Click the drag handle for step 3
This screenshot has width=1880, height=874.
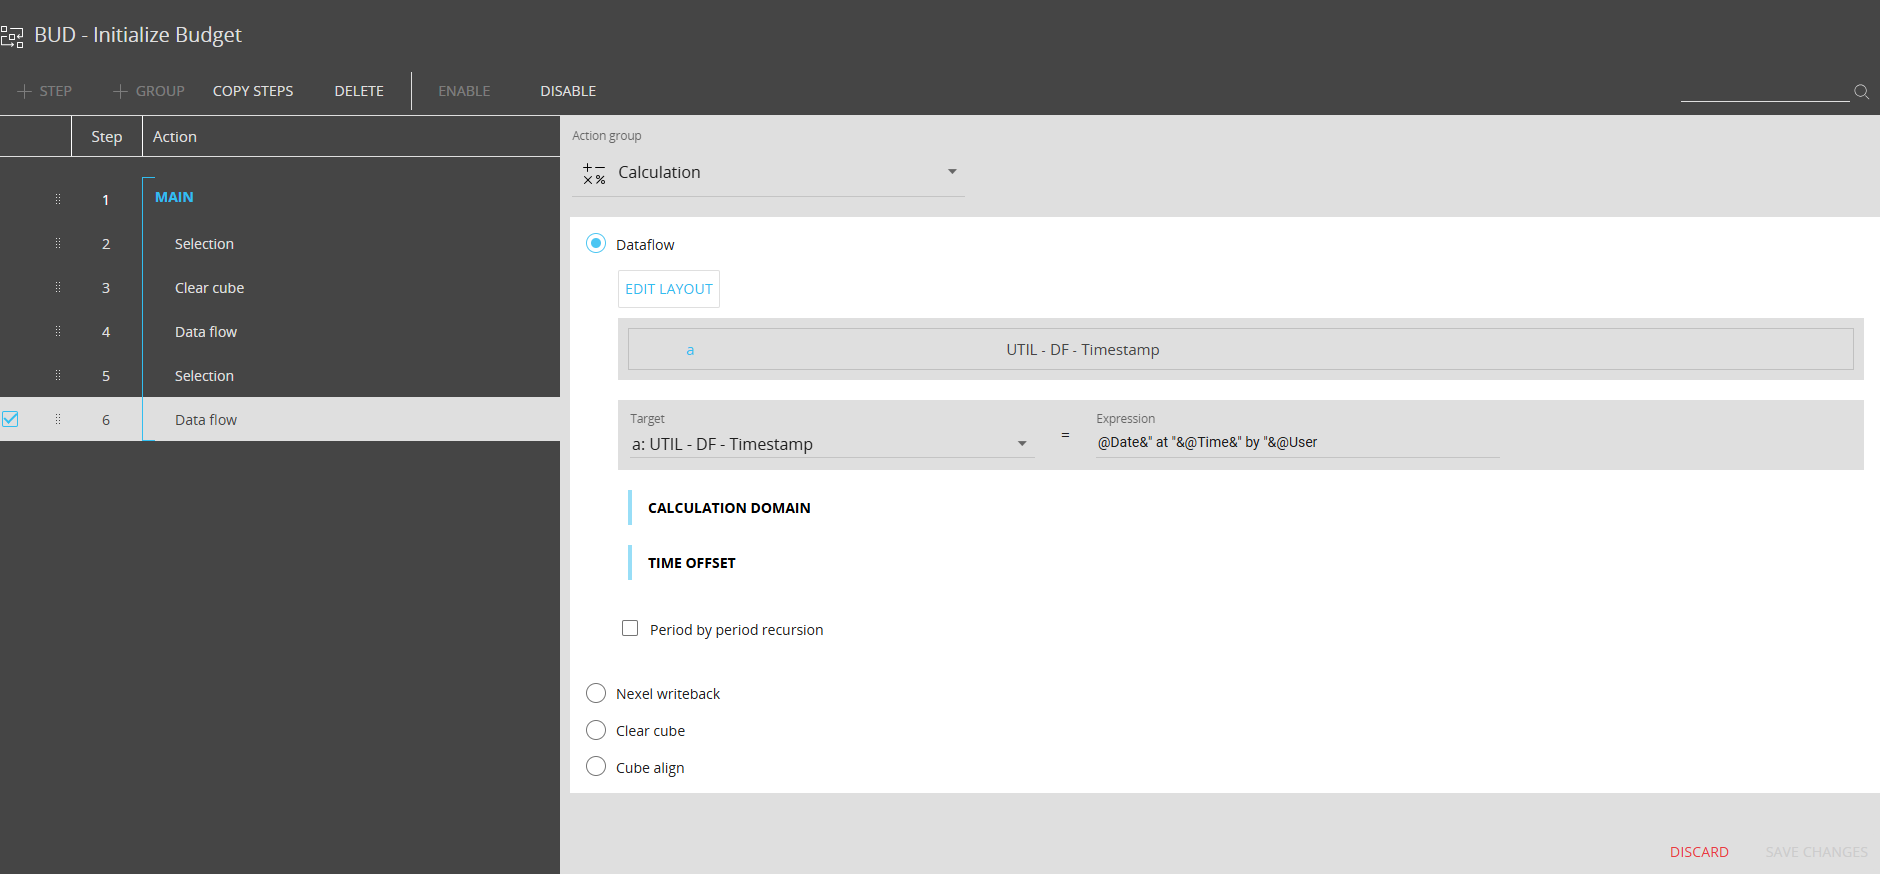tap(58, 287)
